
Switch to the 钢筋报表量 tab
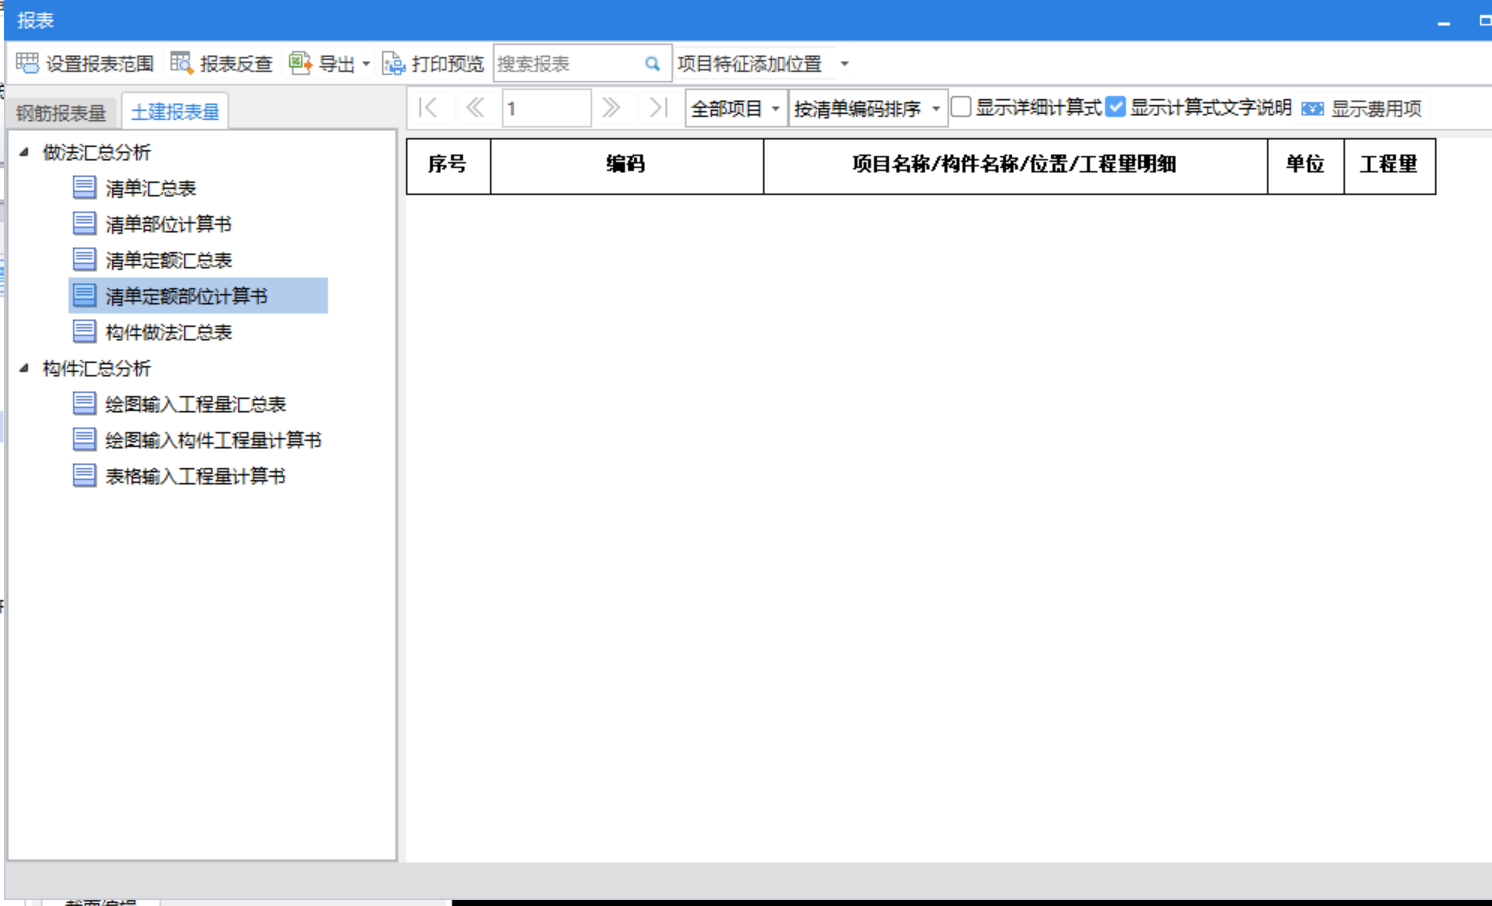(x=61, y=112)
